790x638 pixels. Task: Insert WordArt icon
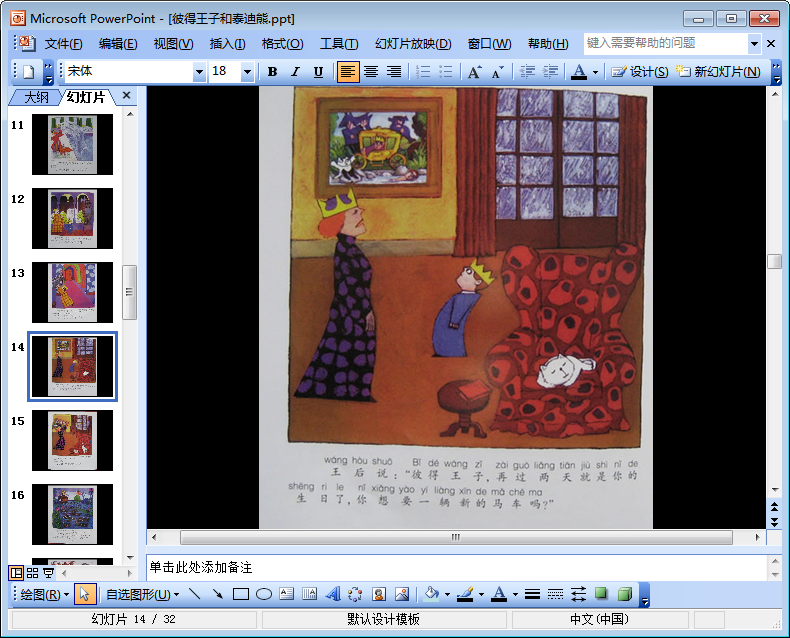click(333, 595)
